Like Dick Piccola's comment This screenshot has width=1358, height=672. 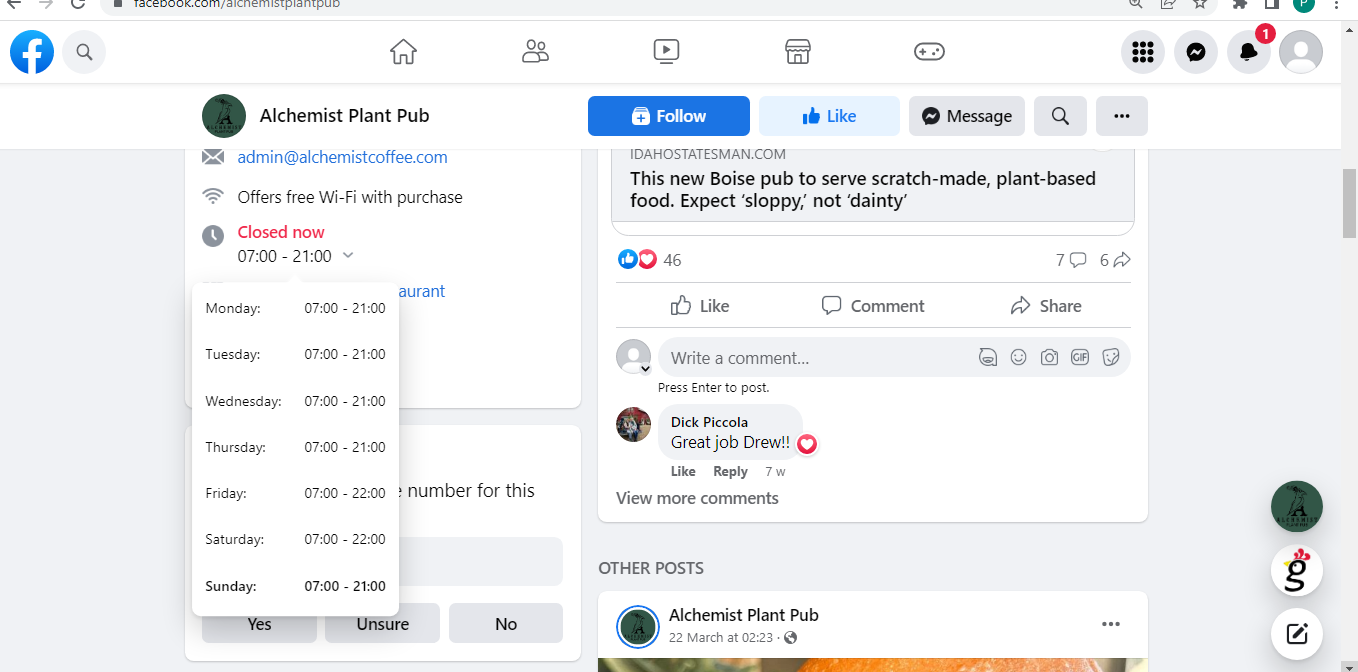pyautogui.click(x=683, y=472)
